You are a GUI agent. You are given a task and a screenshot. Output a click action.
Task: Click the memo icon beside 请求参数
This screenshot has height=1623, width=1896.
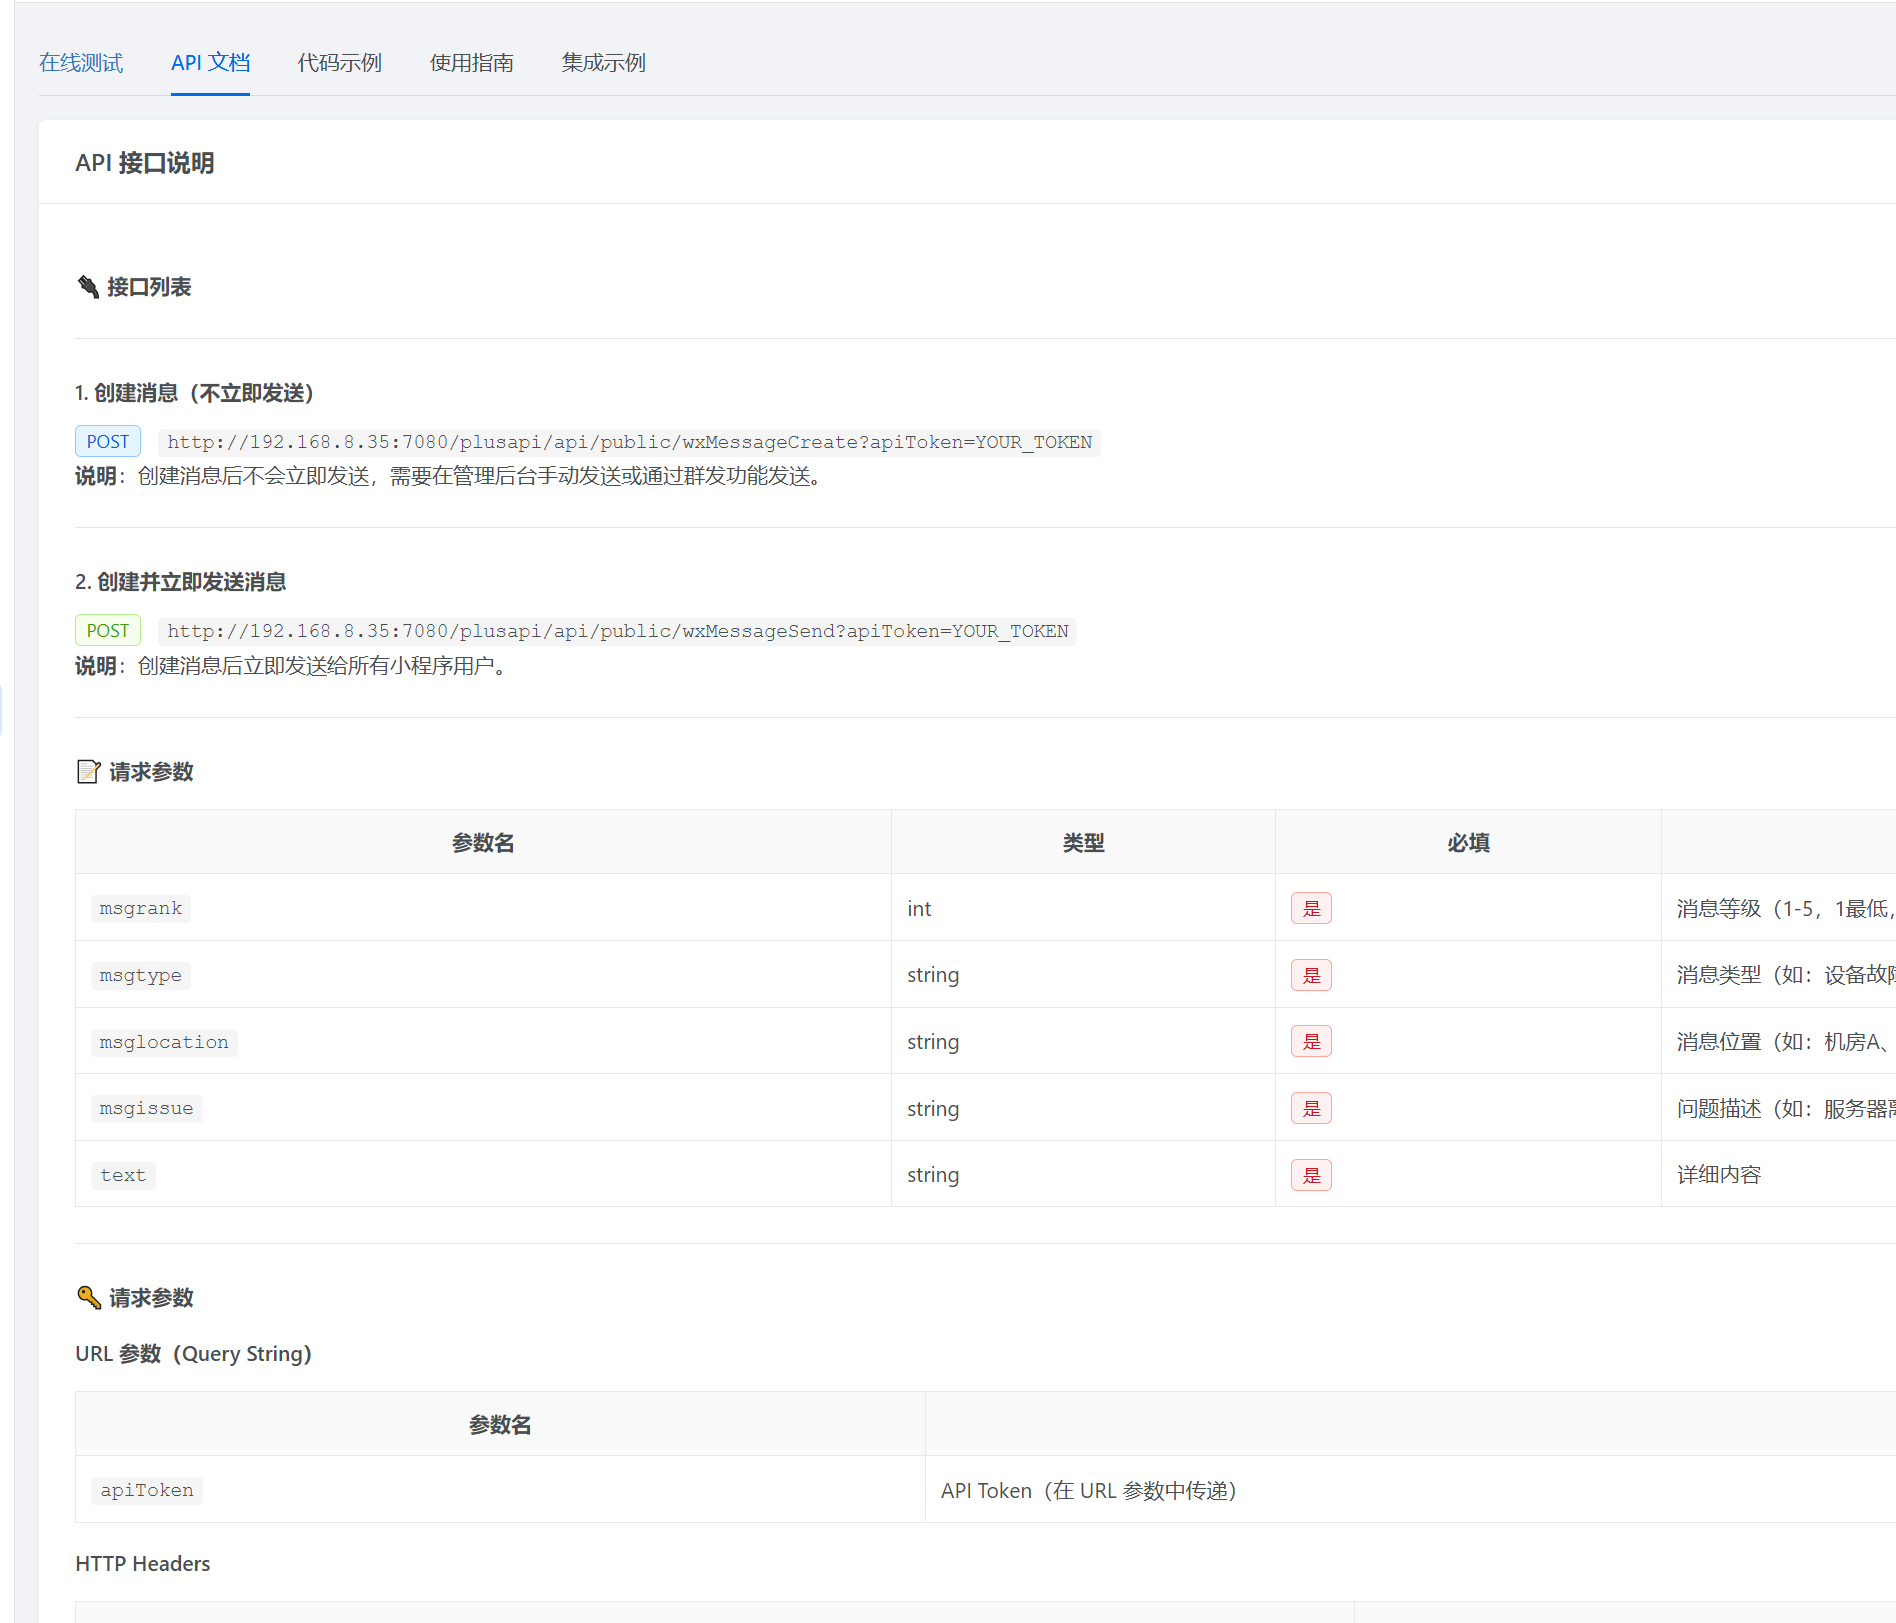point(88,772)
